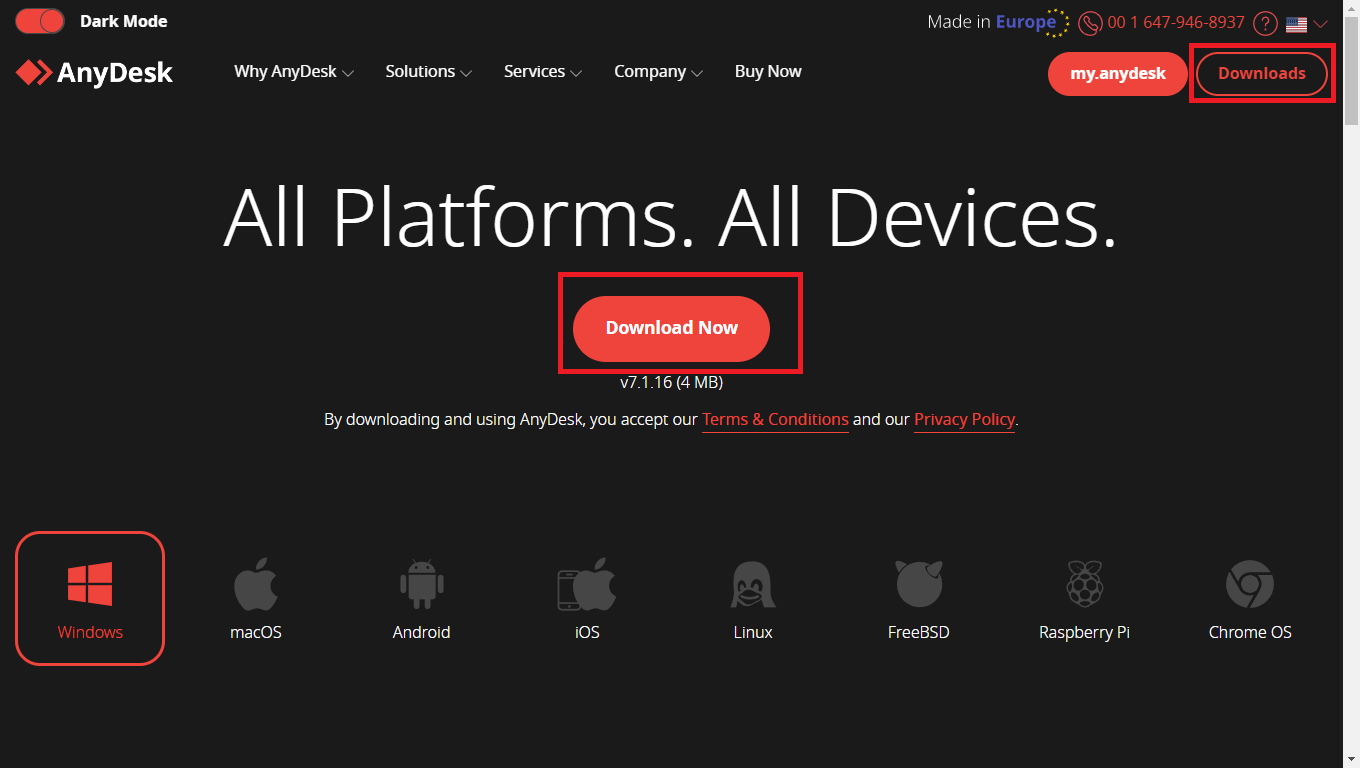This screenshot has height=768, width=1360.
Task: Open the help question mark icon
Action: click(x=1265, y=23)
